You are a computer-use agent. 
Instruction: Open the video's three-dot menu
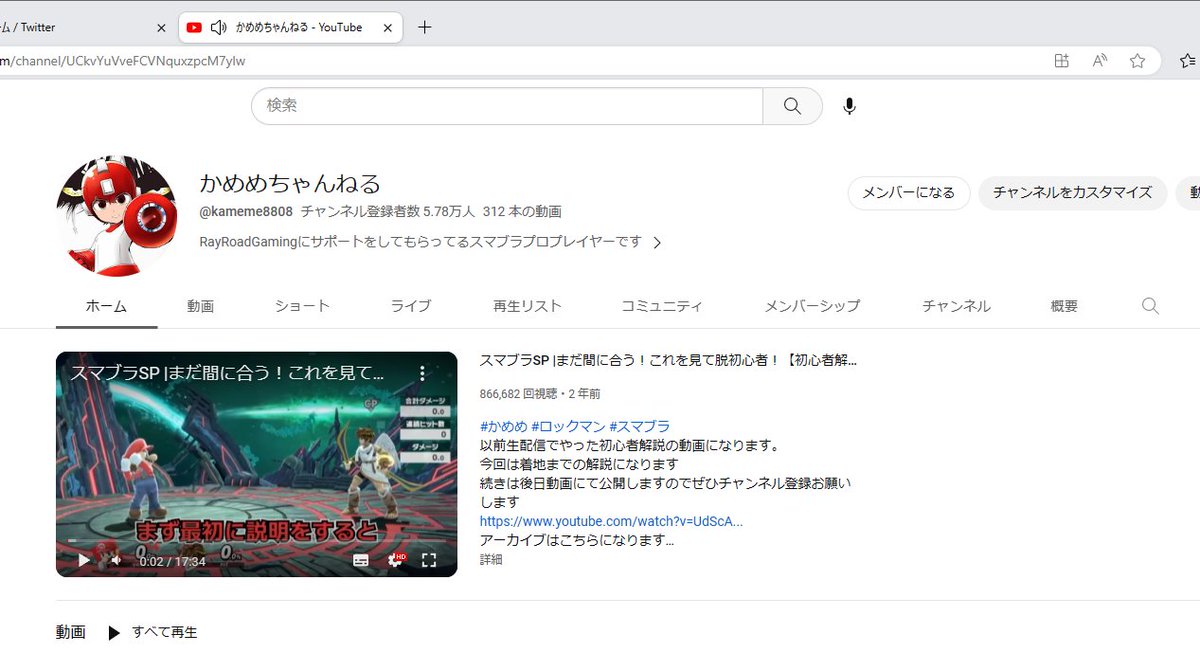point(422,373)
